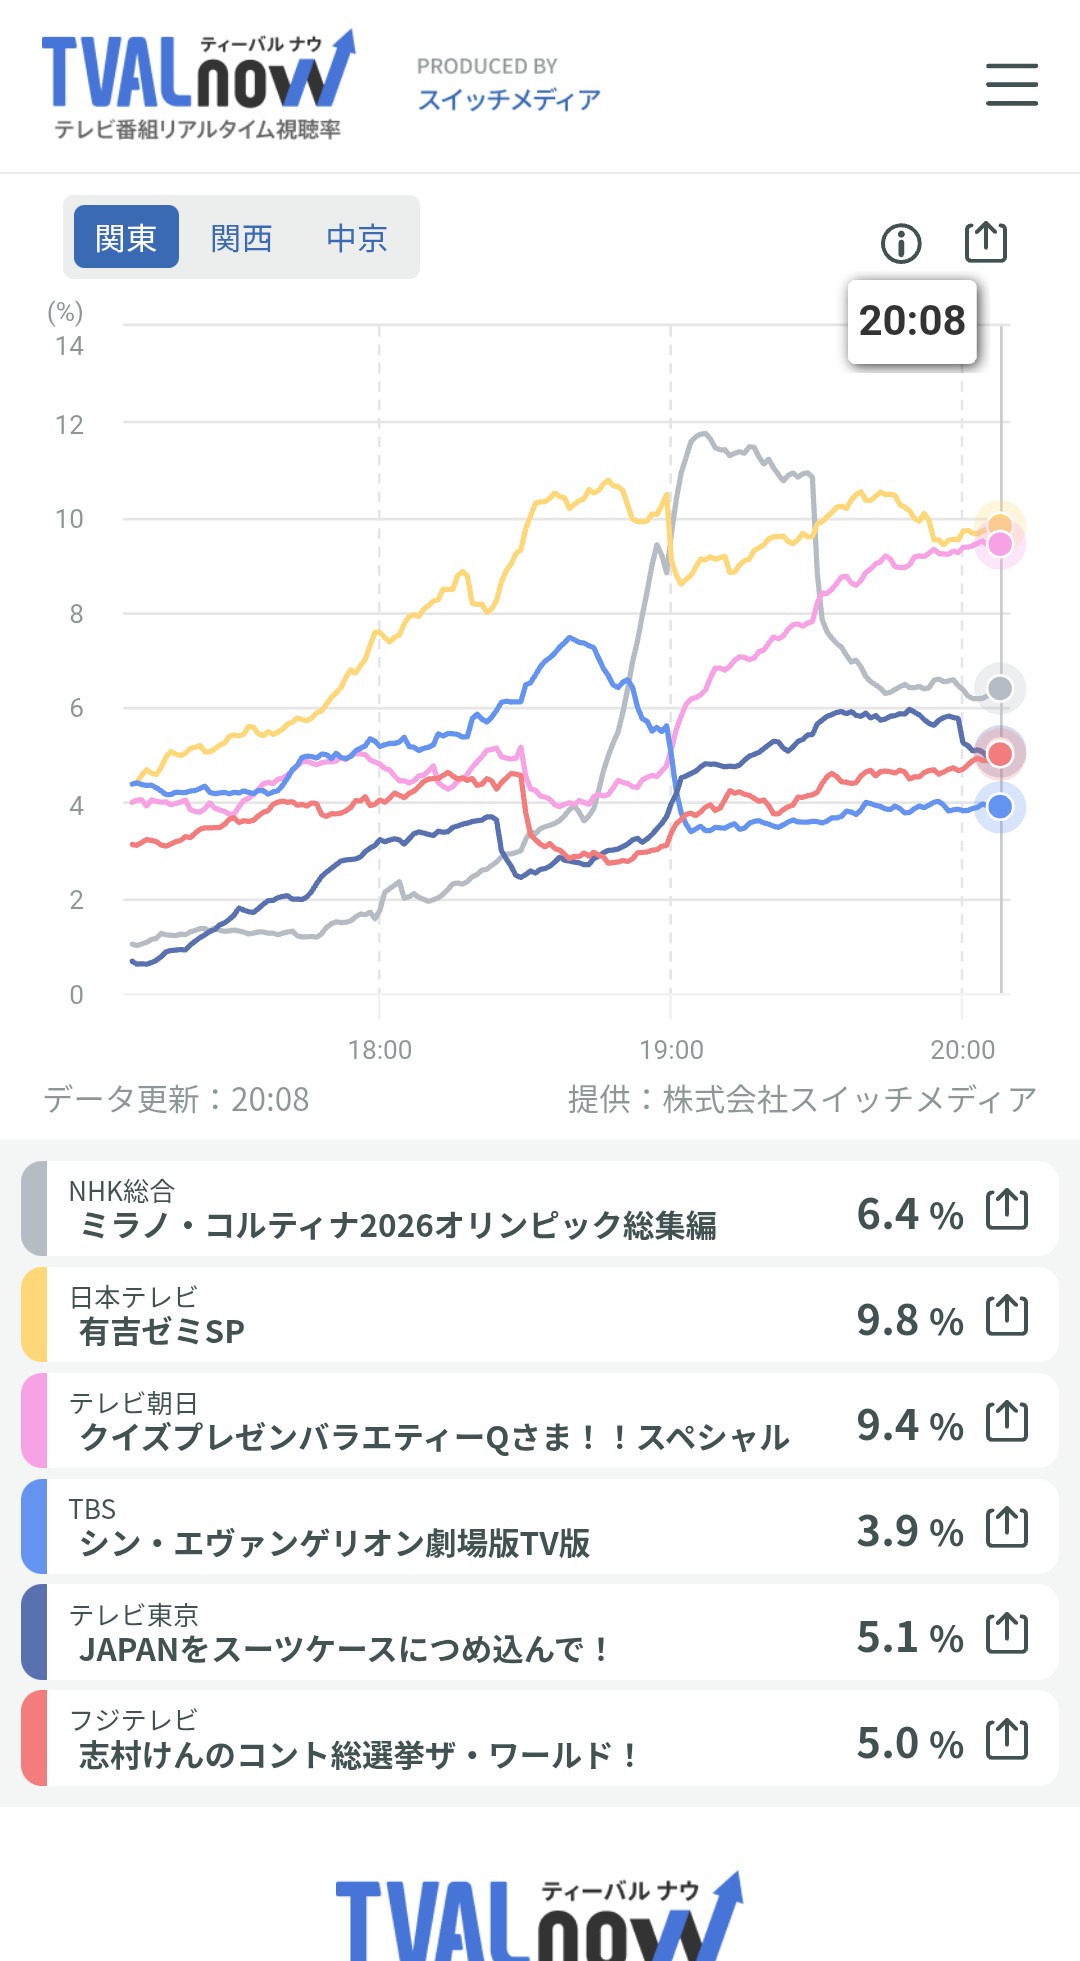This screenshot has height=1961, width=1080.
Task: Share the 日本テレビ 有吉ゼミSP rating
Action: coord(1006,1316)
